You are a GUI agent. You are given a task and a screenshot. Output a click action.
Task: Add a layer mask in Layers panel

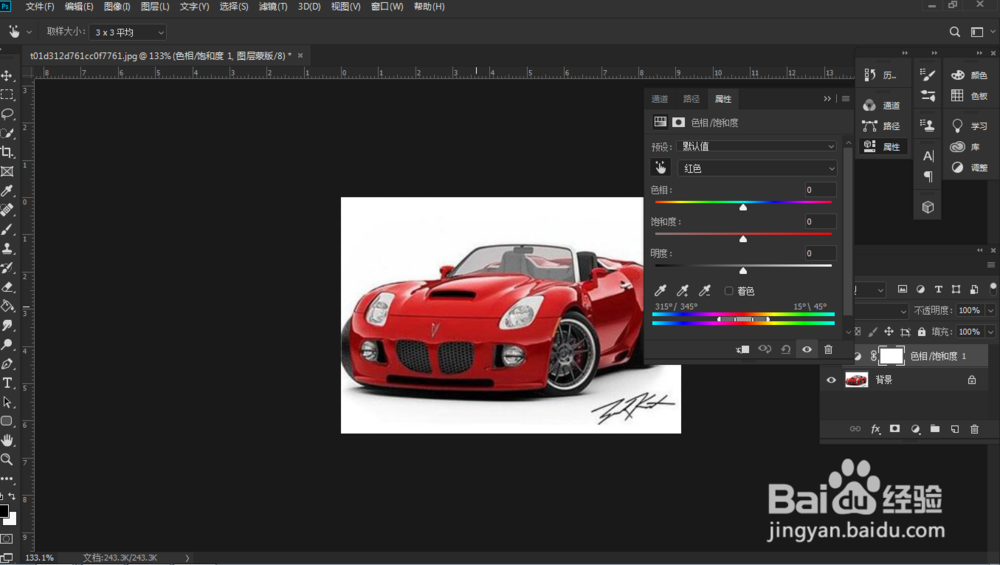pos(895,429)
